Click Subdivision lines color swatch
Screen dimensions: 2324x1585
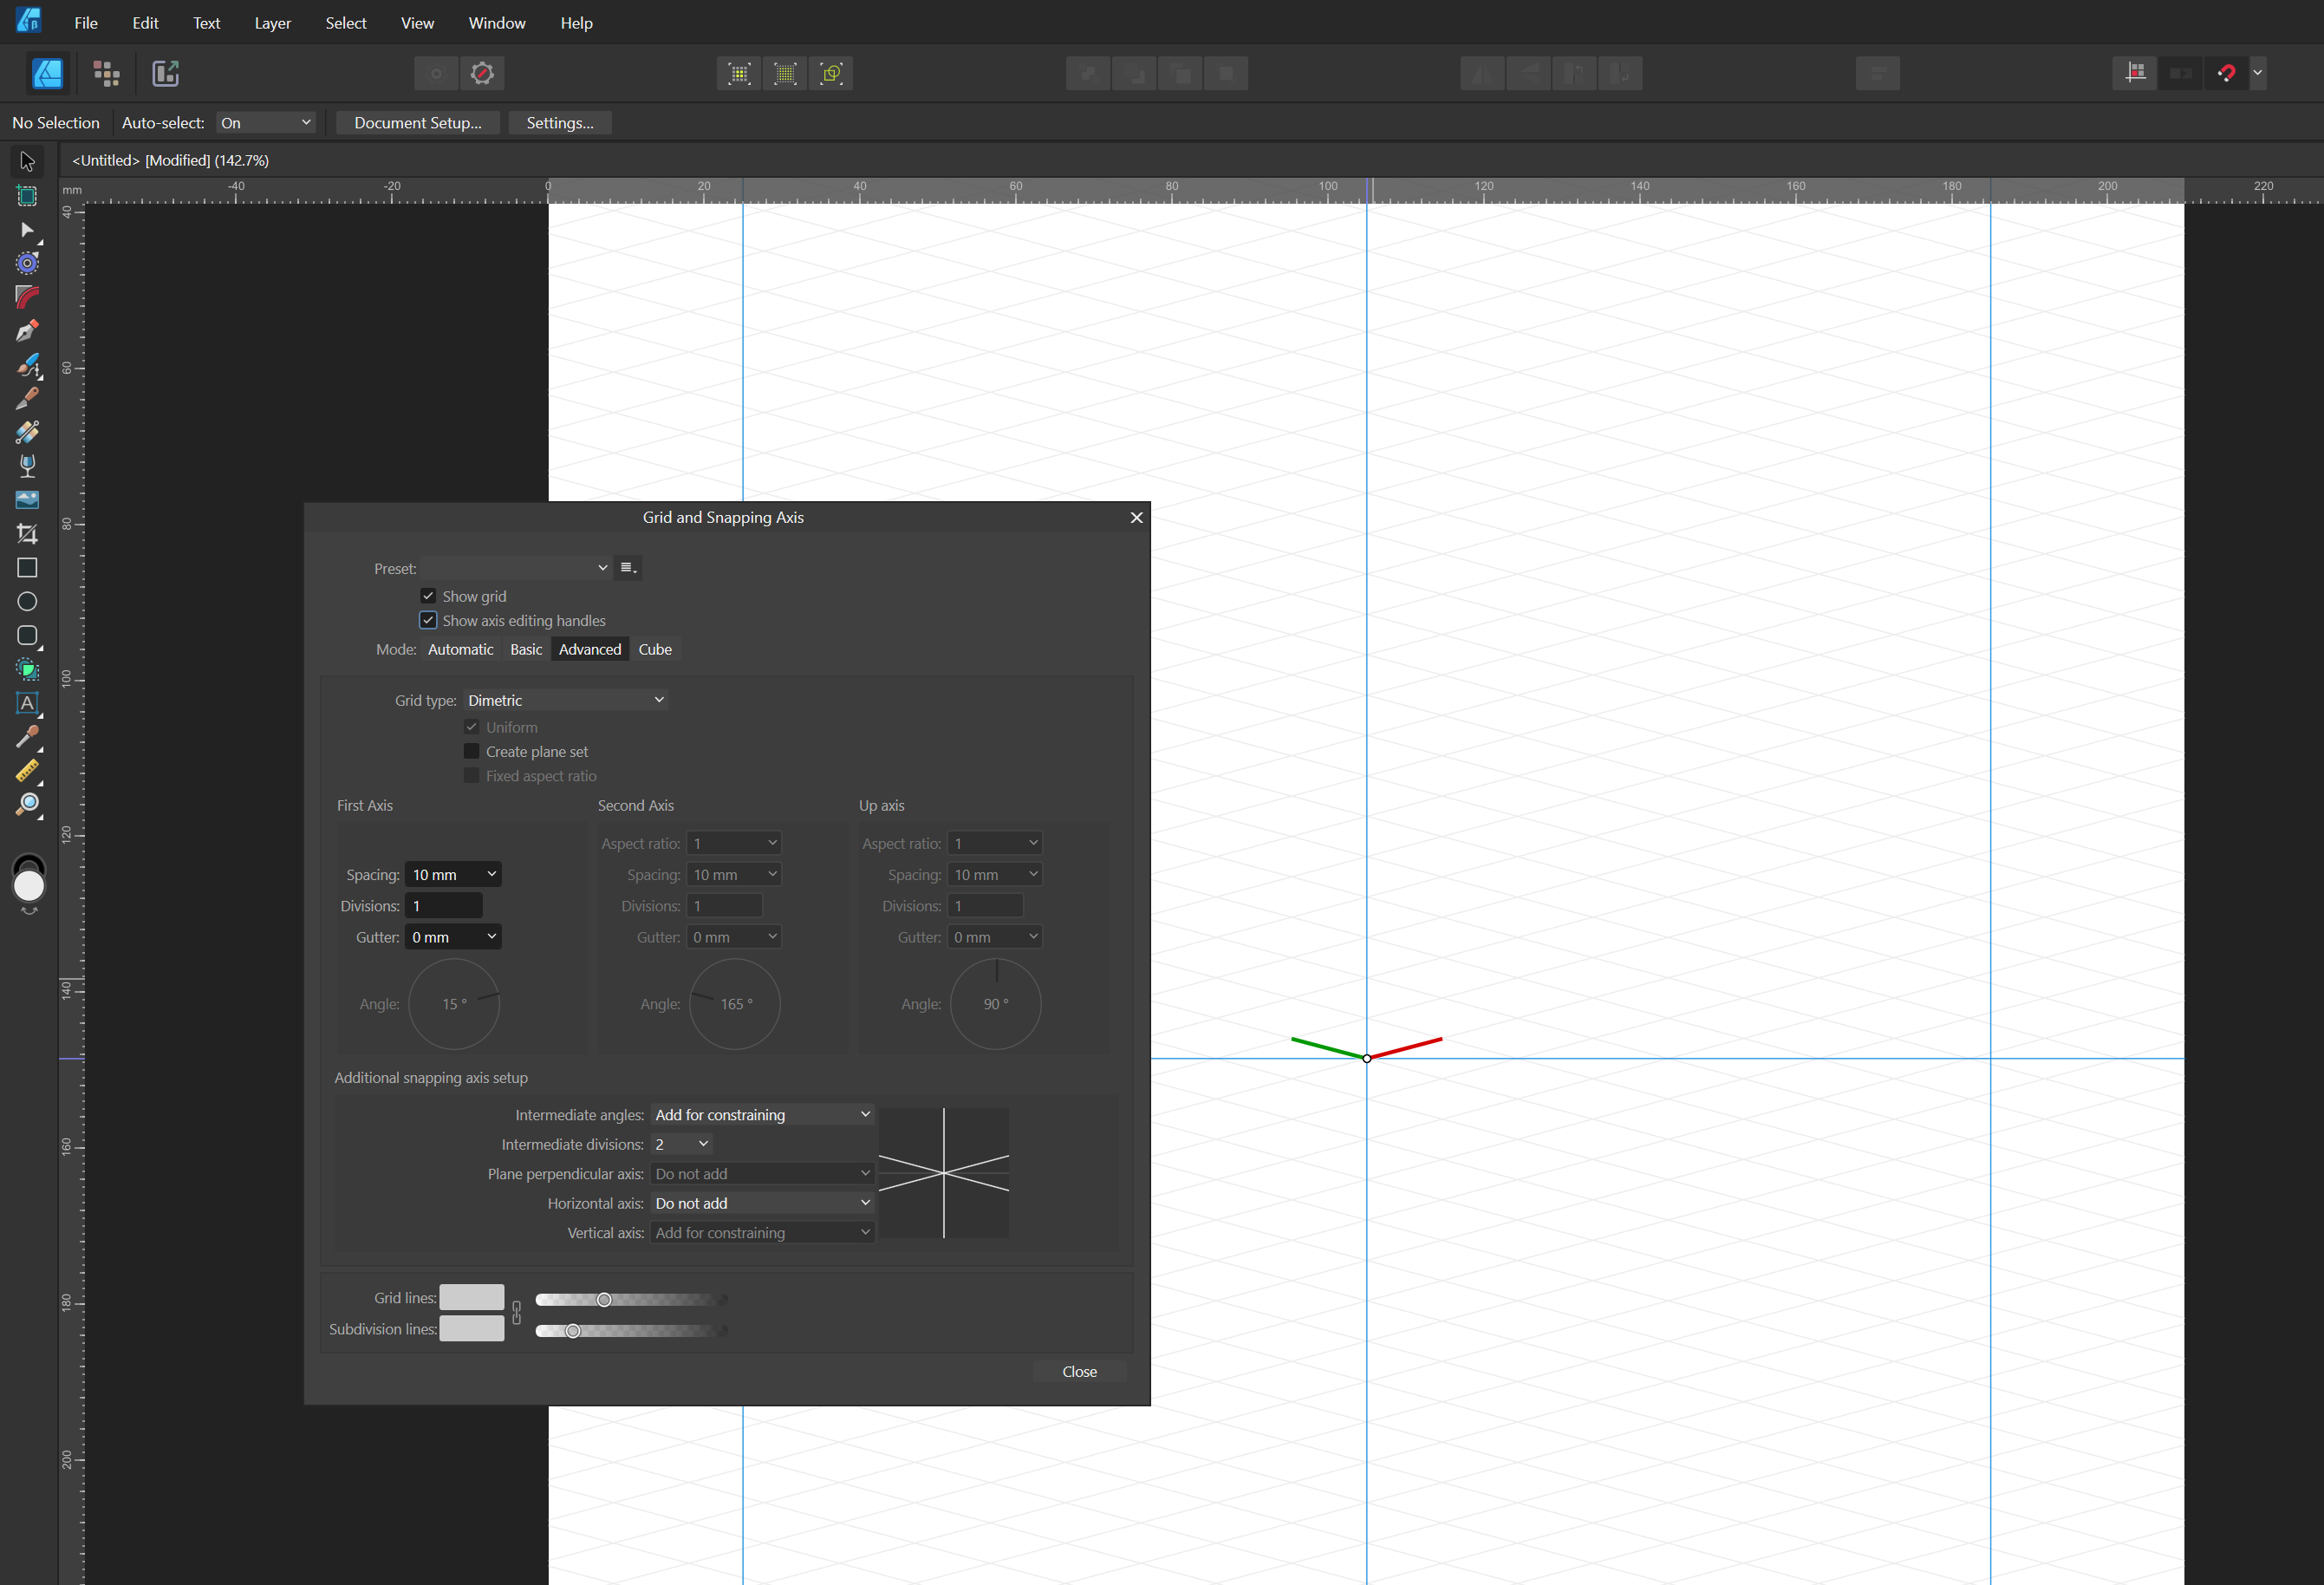pyautogui.click(x=472, y=1328)
